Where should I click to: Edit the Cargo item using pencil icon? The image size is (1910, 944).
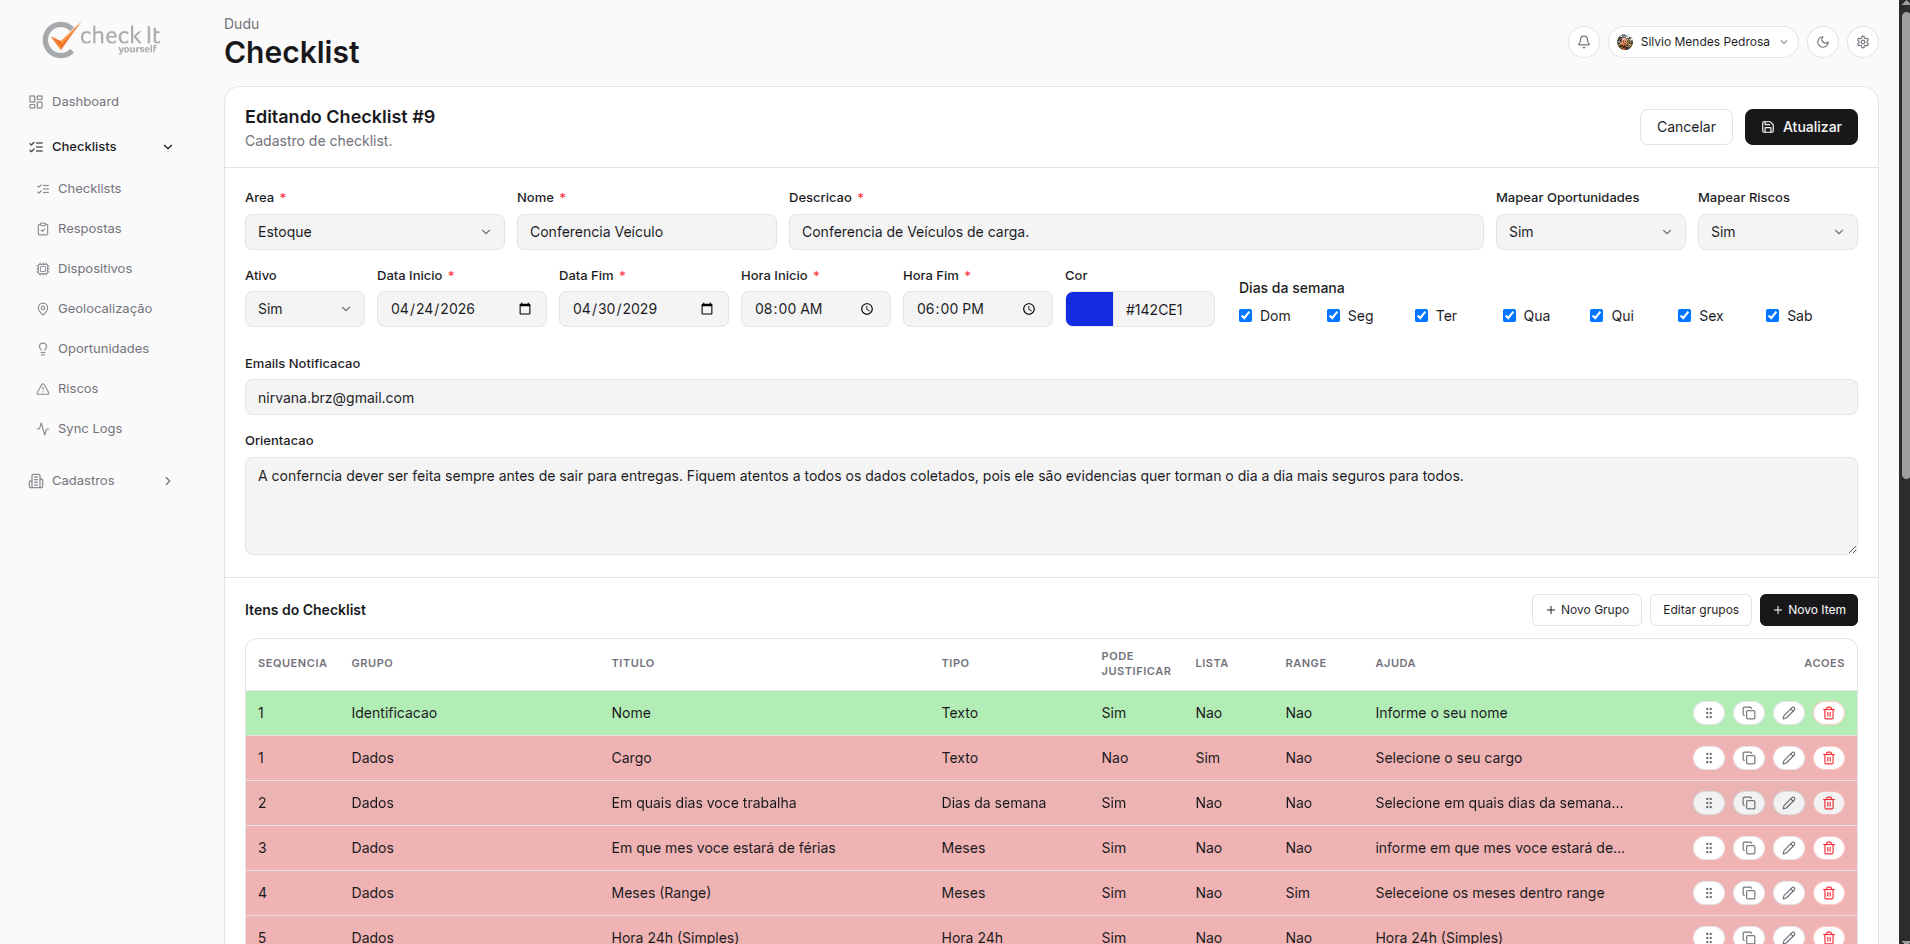[1789, 758]
